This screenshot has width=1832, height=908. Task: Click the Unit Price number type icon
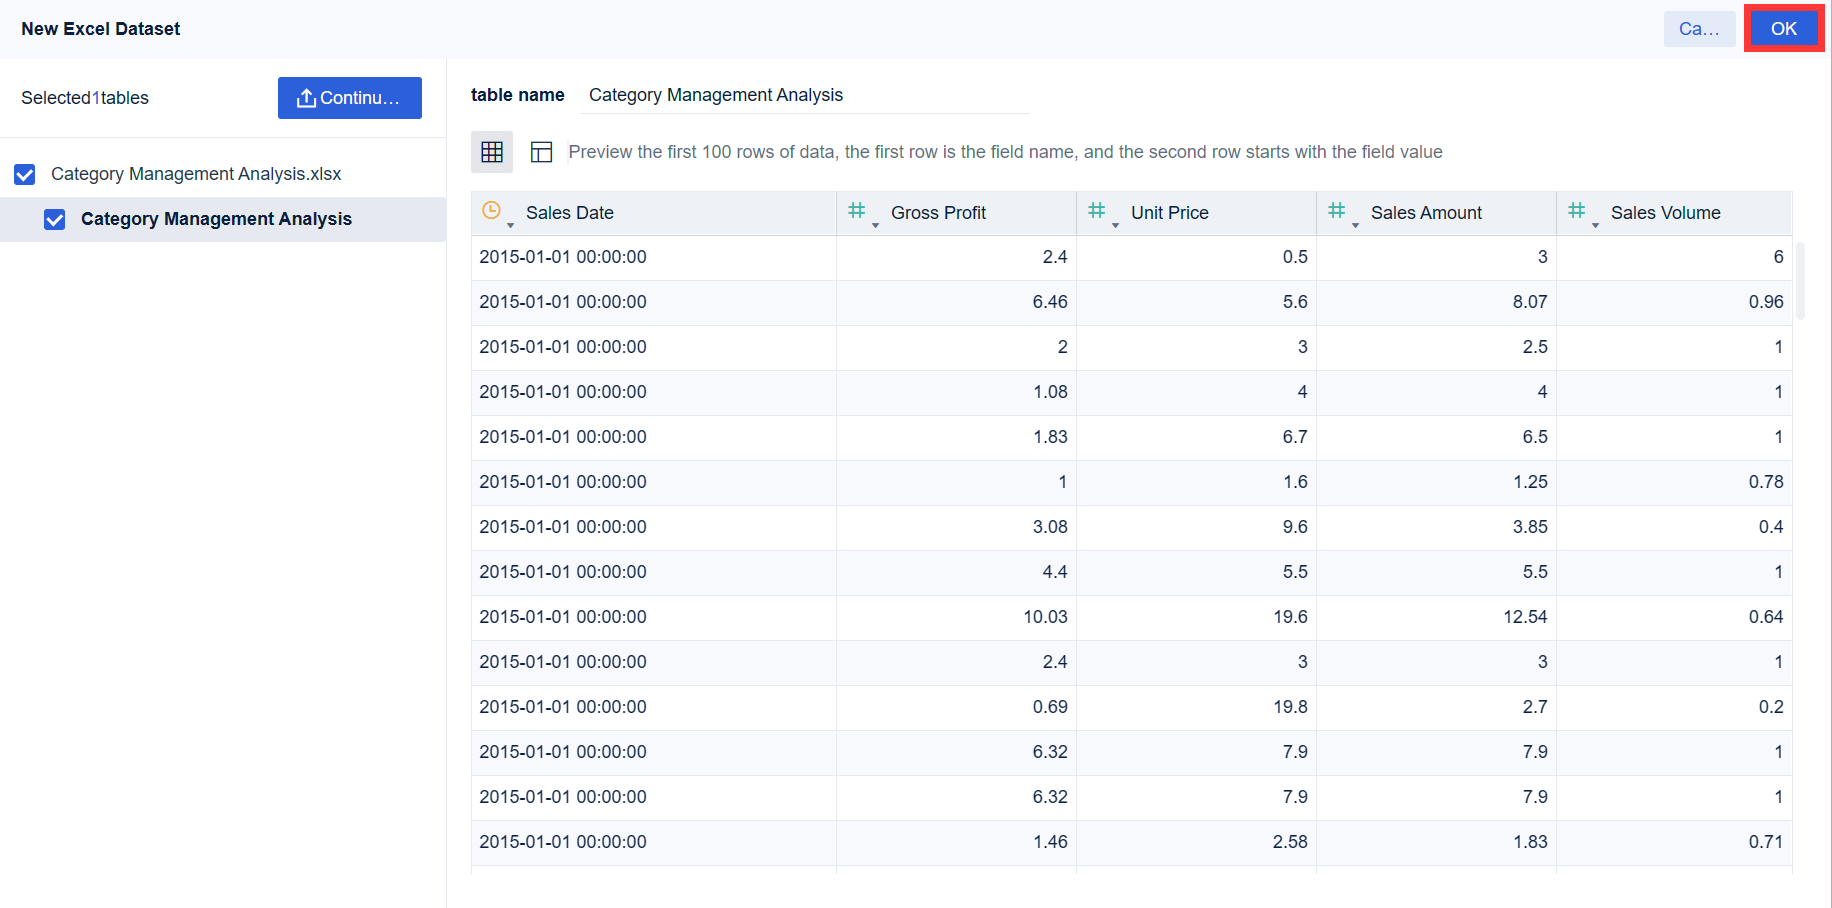pyautogui.click(x=1096, y=210)
